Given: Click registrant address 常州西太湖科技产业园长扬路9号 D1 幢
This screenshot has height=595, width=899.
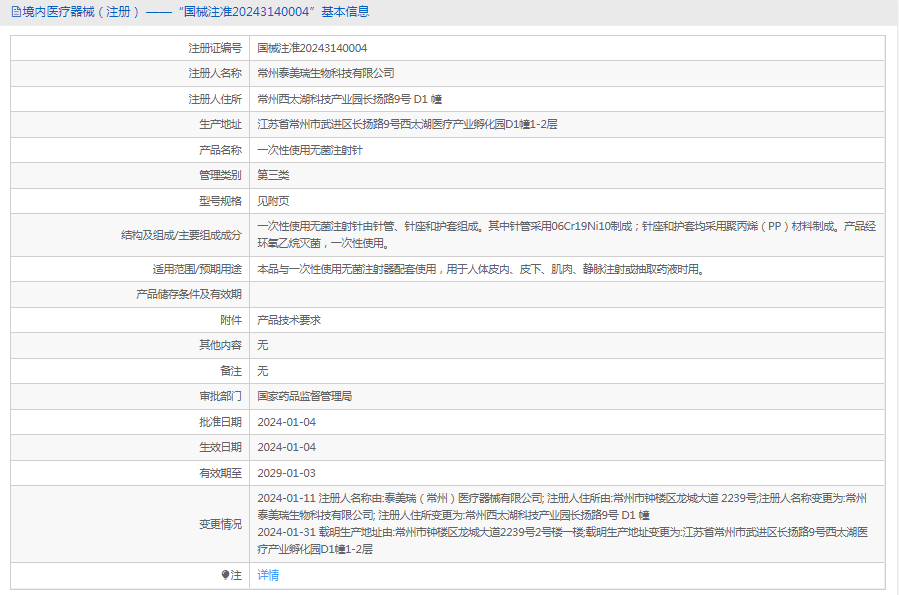Looking at the screenshot, I should pyautogui.click(x=349, y=99).
